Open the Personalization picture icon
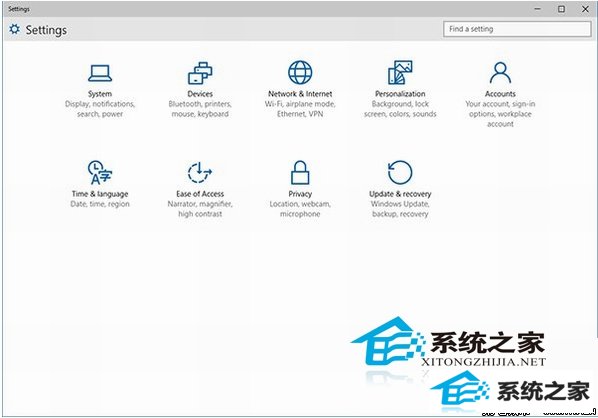Viewport: 598px width, 418px height. point(400,72)
